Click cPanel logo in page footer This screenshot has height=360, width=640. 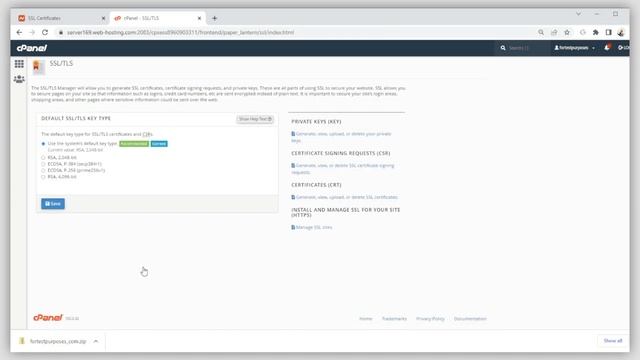point(48,318)
